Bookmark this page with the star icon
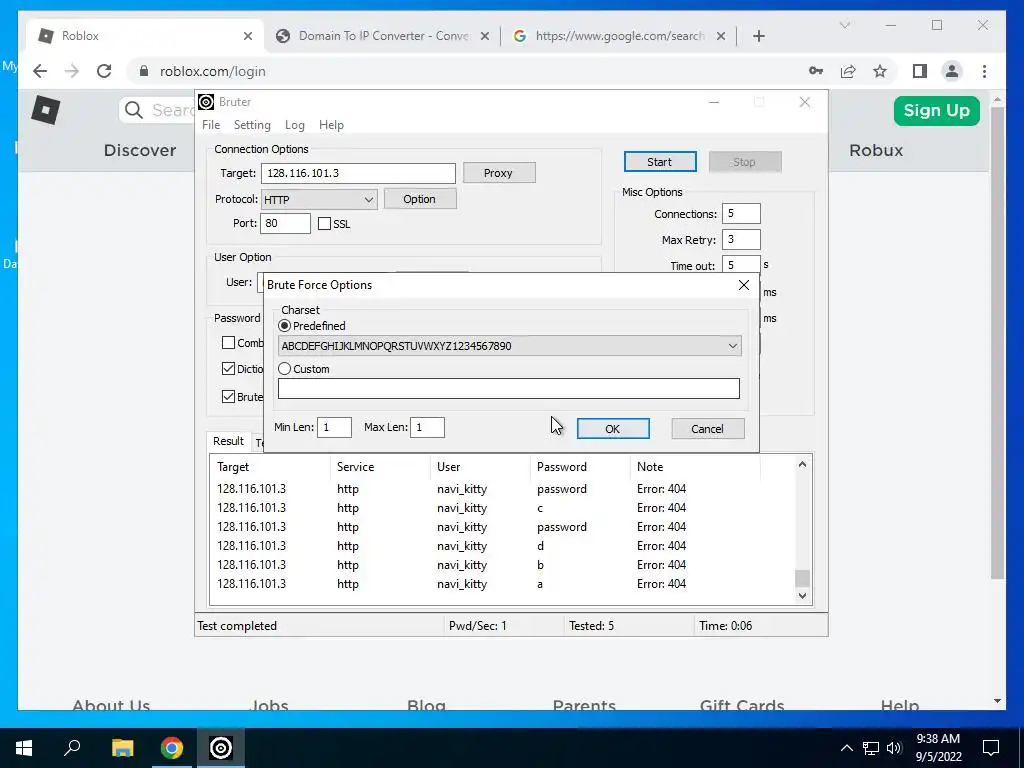The height and width of the screenshot is (768, 1024). click(880, 71)
